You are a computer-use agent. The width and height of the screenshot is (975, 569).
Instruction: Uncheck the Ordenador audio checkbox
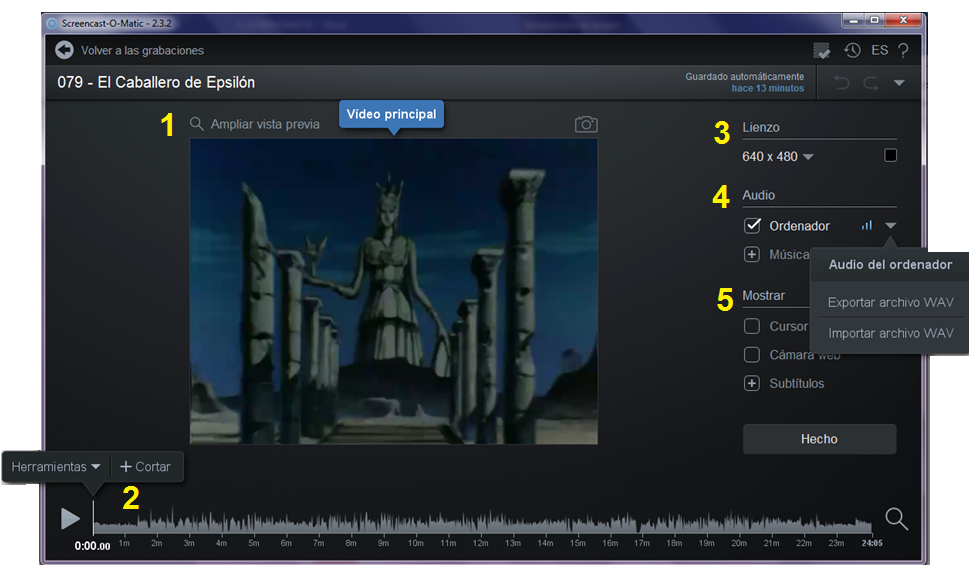coord(752,225)
